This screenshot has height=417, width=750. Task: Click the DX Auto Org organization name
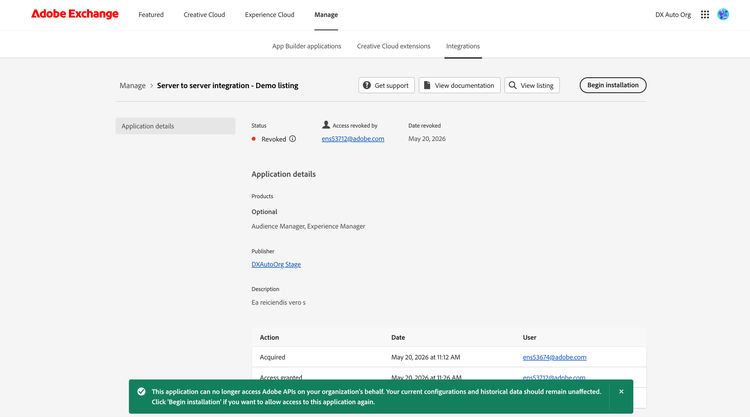[673, 15]
